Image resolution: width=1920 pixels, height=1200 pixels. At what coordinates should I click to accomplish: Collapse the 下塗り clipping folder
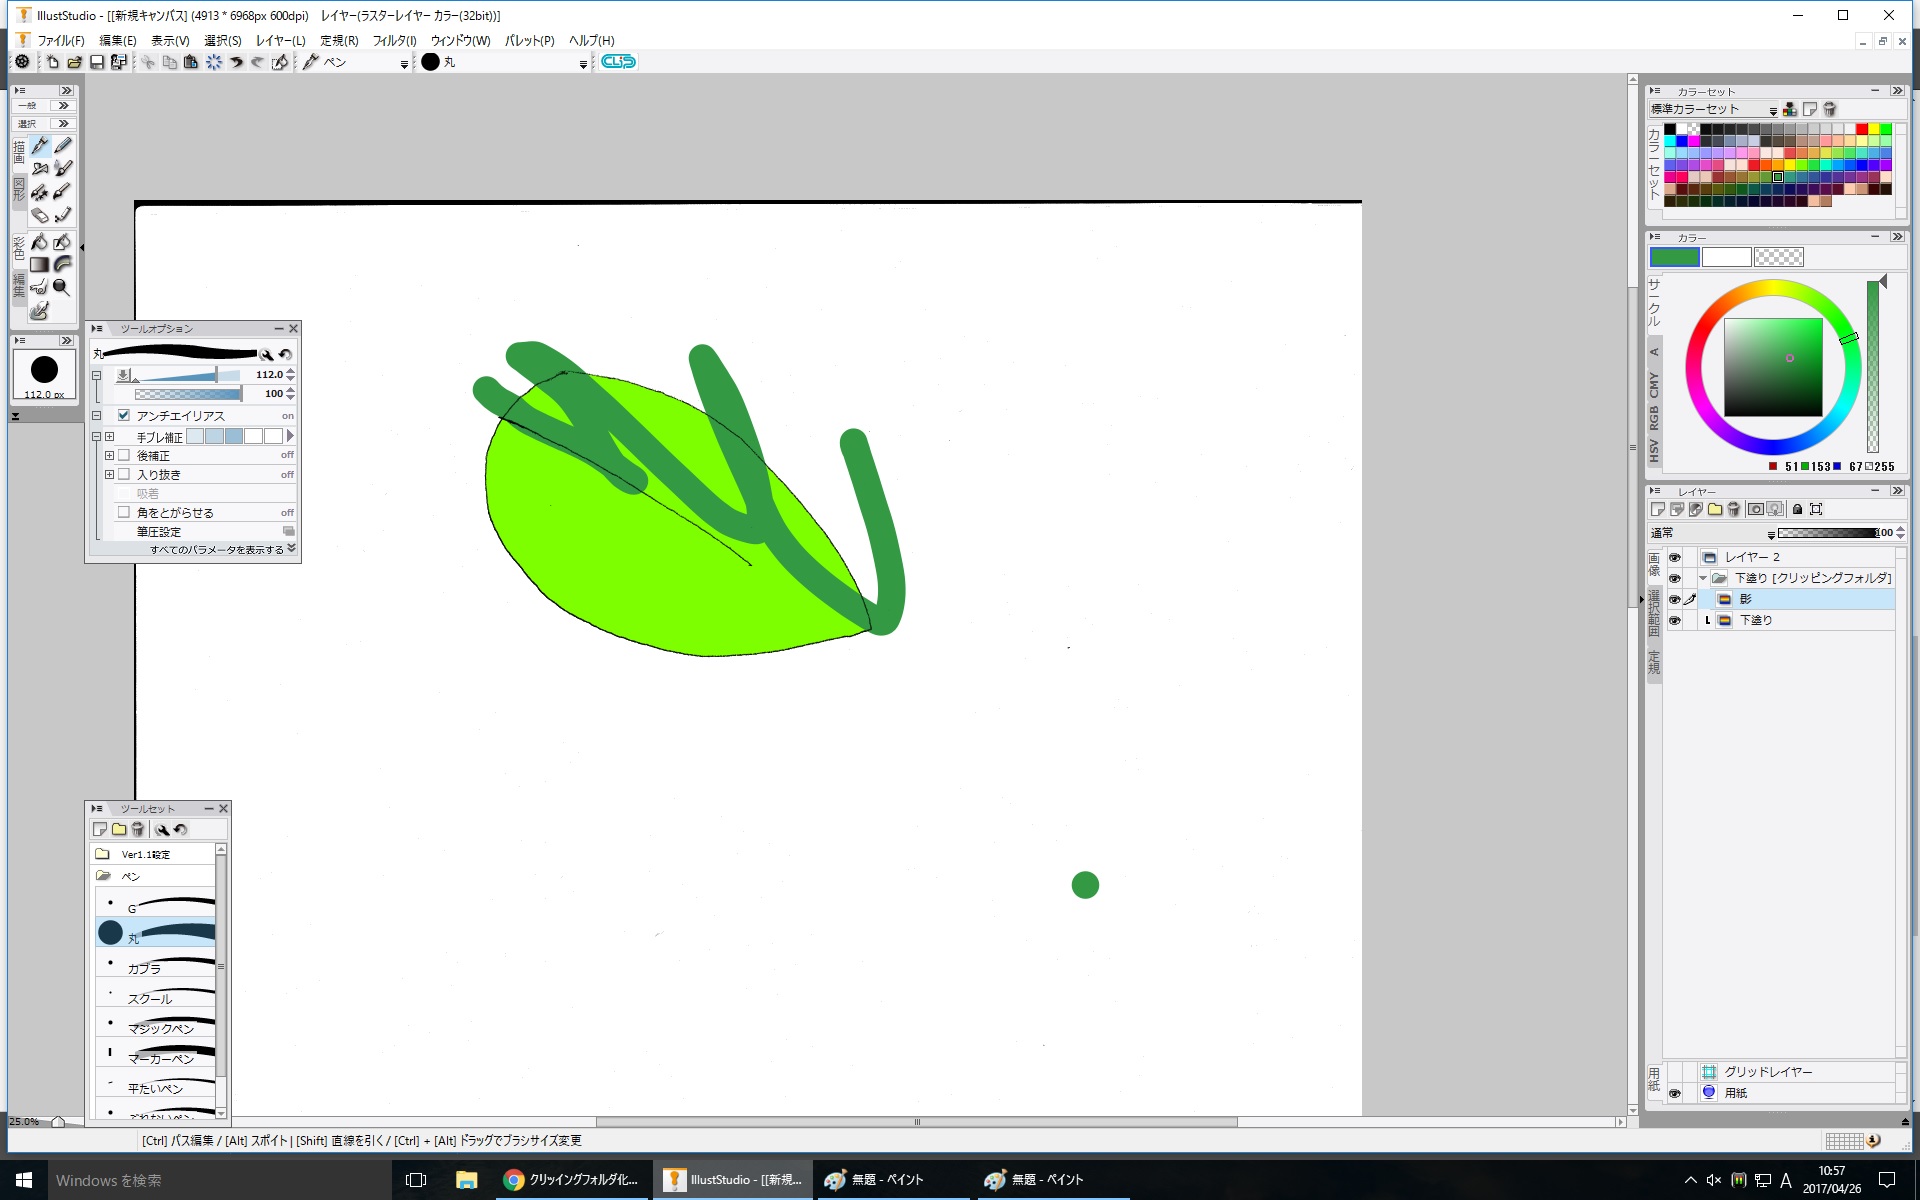[x=1702, y=578]
